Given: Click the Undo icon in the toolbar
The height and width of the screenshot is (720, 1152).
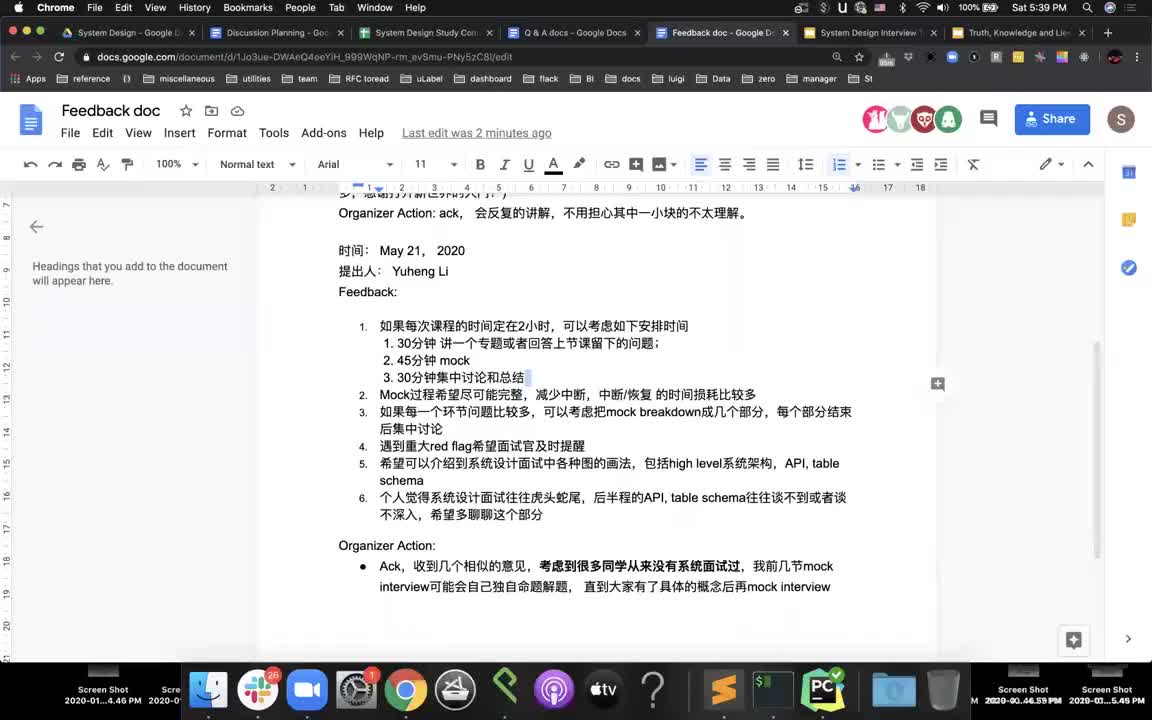Looking at the screenshot, I should pos(30,165).
